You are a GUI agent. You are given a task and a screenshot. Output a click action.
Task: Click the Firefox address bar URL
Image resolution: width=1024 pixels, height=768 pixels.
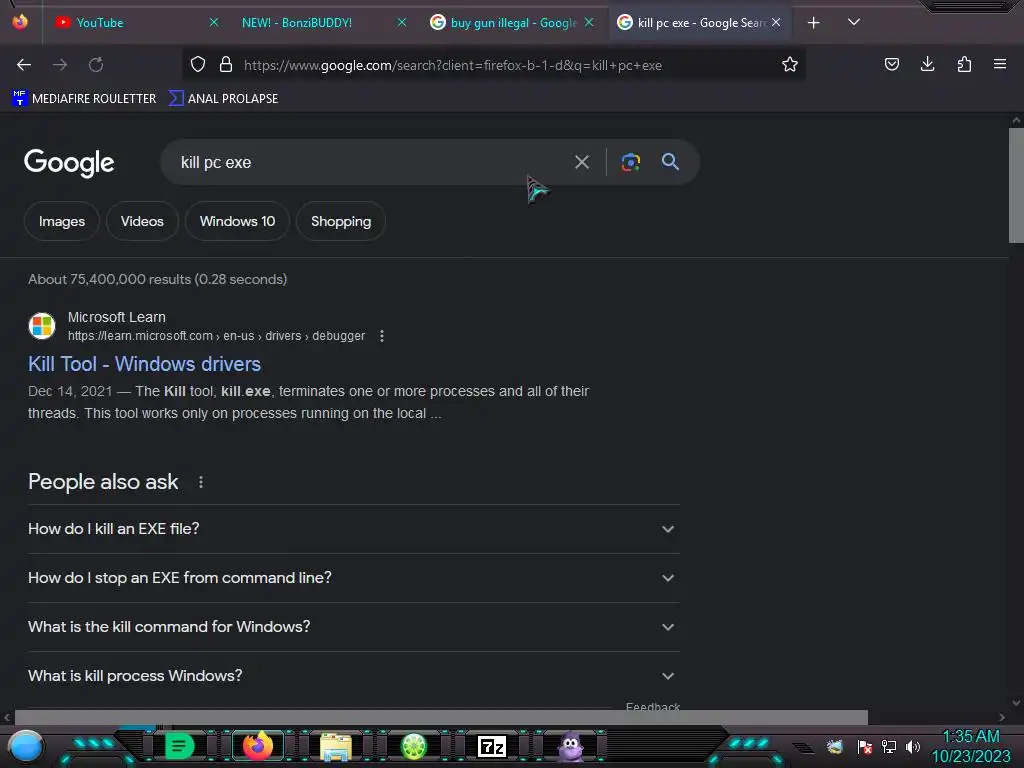point(453,65)
